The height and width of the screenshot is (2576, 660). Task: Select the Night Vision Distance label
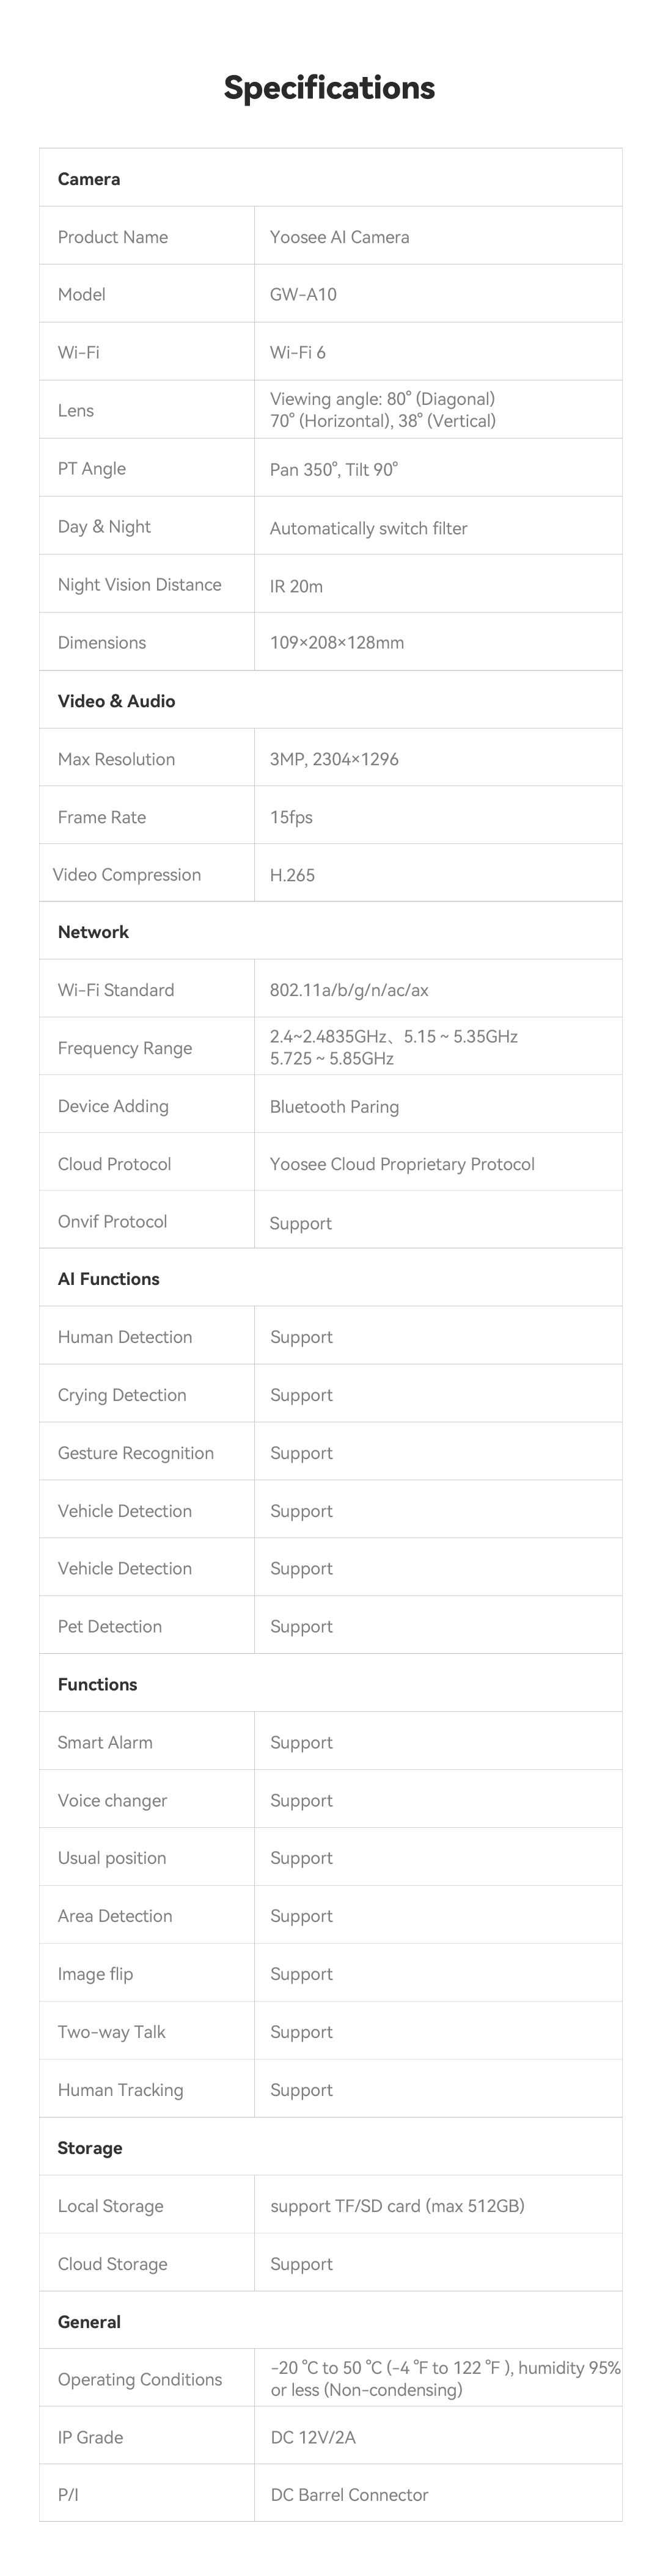139,585
